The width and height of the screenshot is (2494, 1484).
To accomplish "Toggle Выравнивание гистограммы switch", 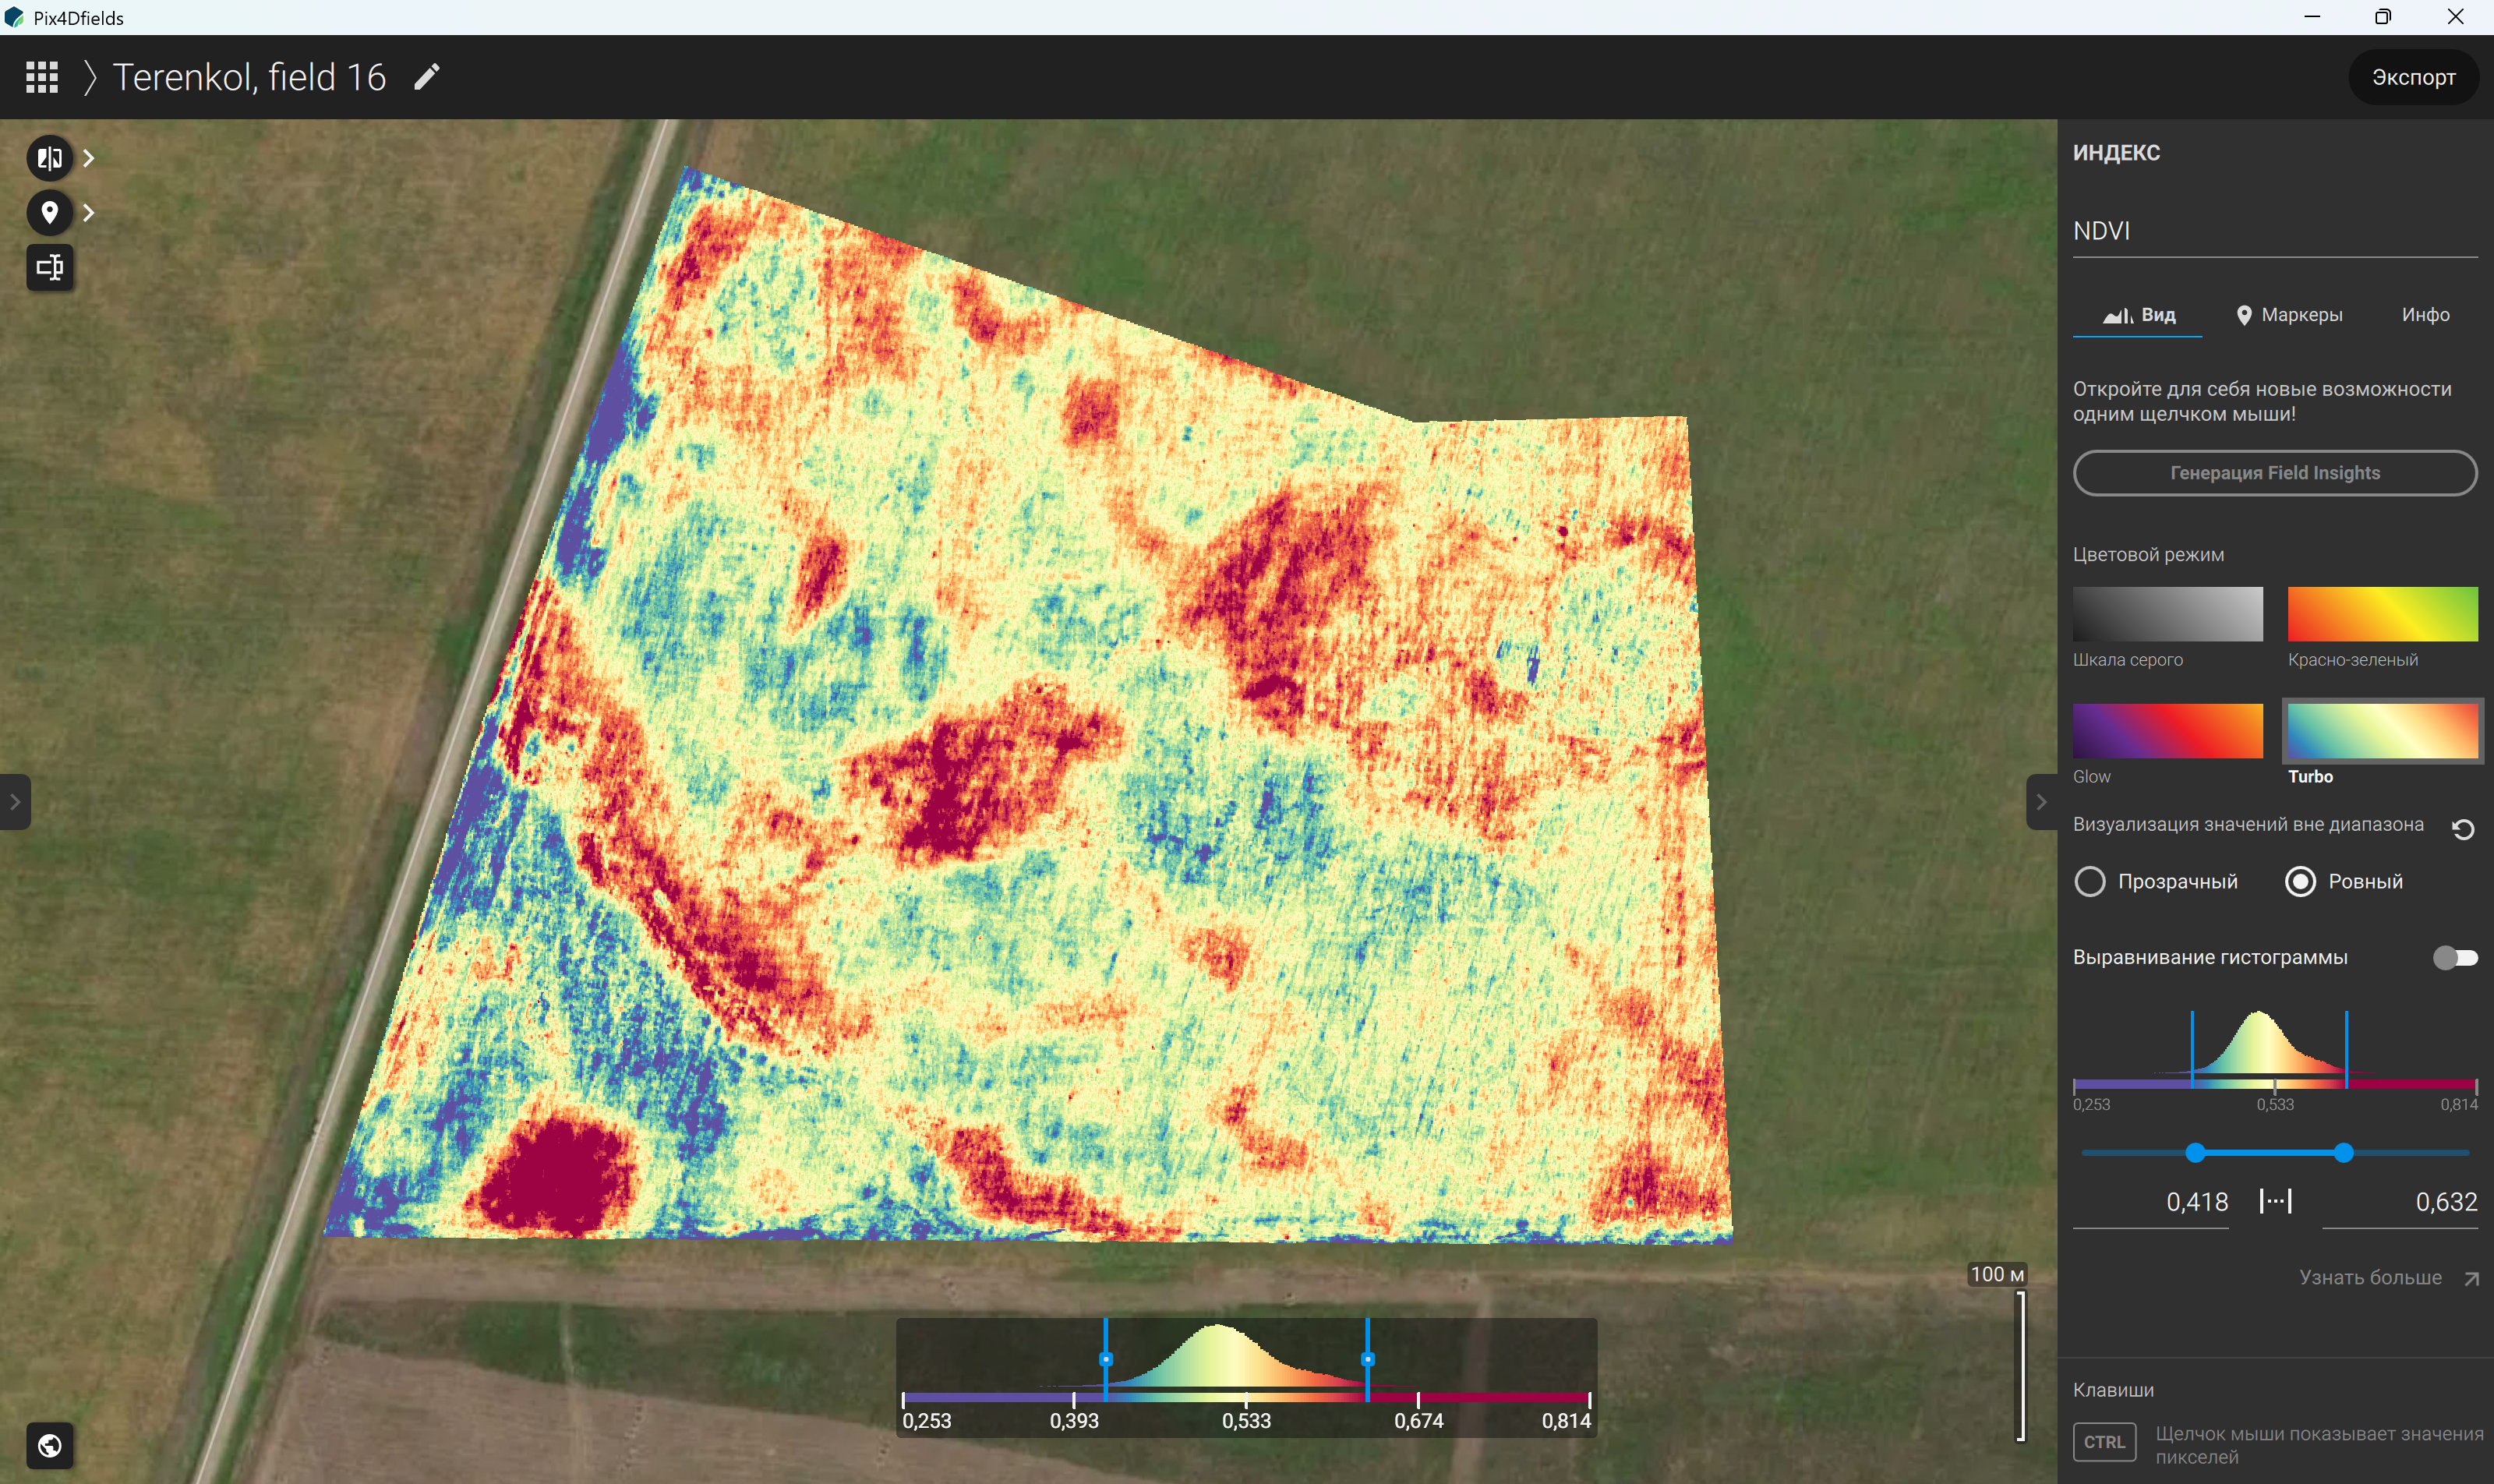I will pos(2455,958).
